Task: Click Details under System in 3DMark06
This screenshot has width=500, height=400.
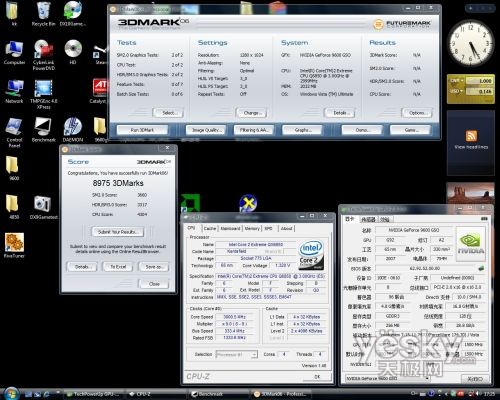Action: [340, 113]
